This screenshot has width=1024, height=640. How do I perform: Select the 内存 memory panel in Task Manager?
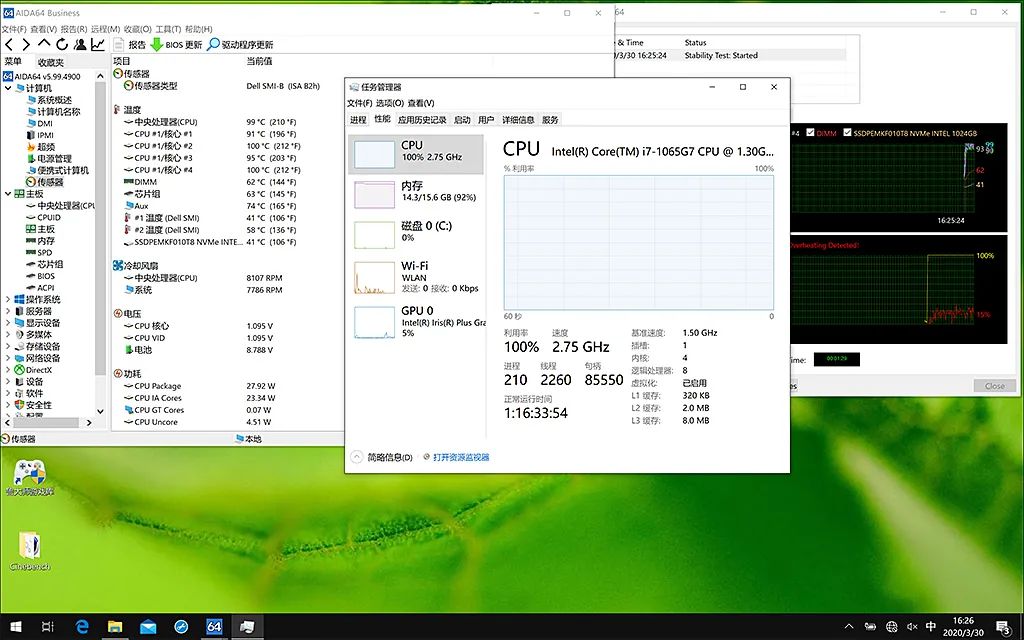click(x=416, y=194)
